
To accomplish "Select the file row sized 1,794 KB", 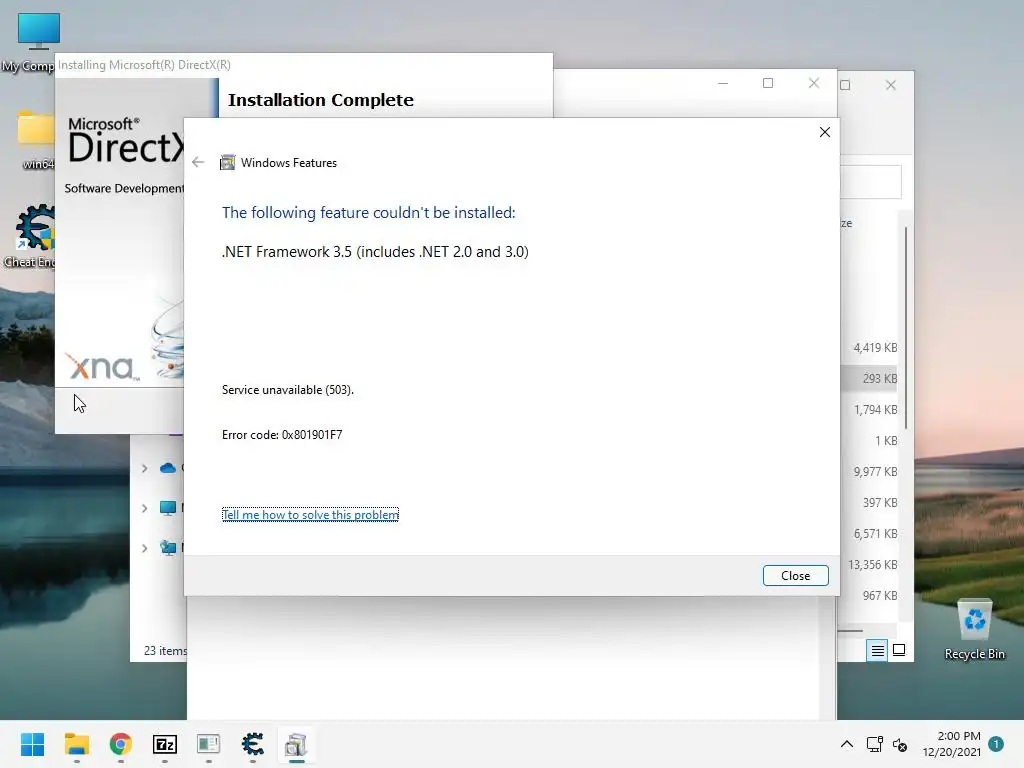I will (869, 409).
